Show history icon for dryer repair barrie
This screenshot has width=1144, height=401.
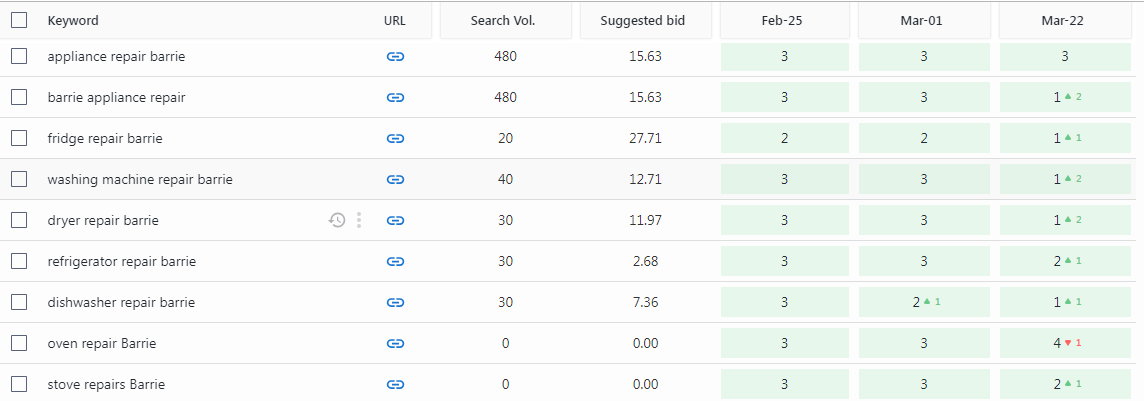336,220
